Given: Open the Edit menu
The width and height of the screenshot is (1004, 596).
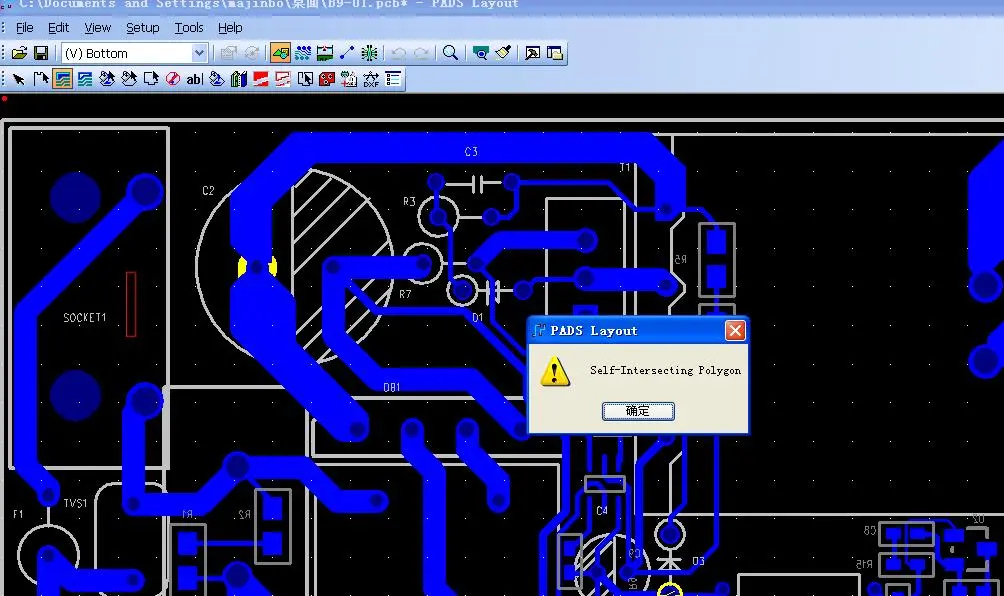Looking at the screenshot, I should [58, 28].
